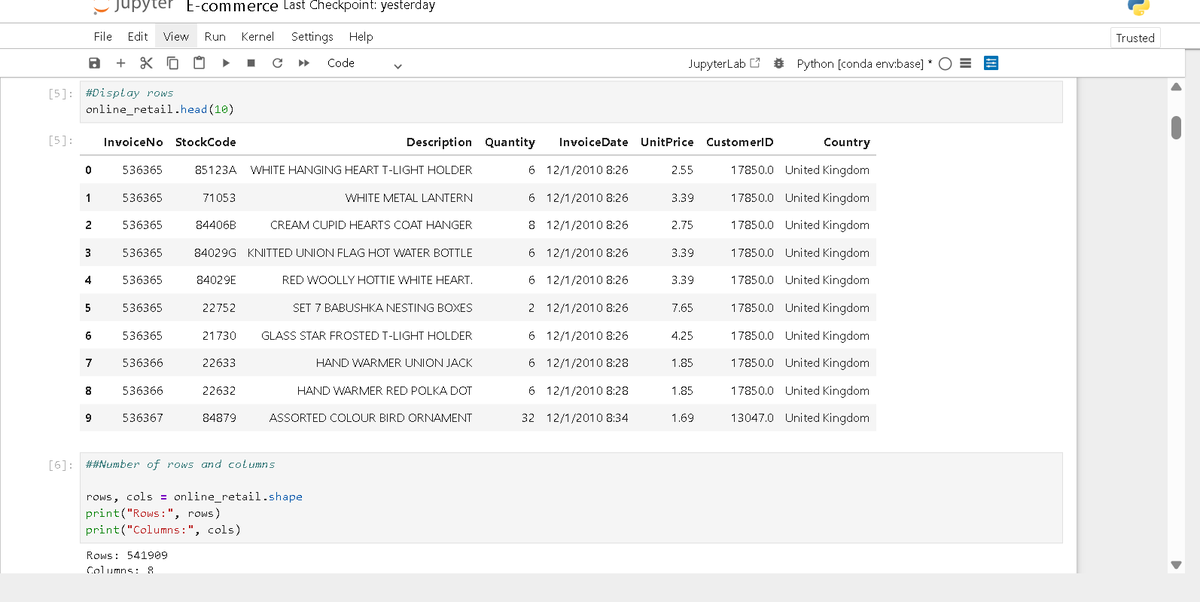This screenshot has width=1200, height=602.
Task: Select the WHITE METAL LANTERN description
Action: [x=409, y=198]
